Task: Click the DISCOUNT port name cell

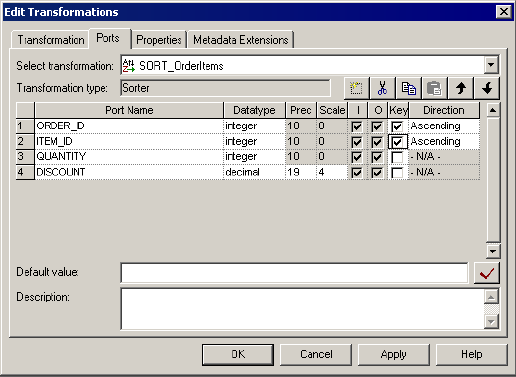Action: click(x=129, y=172)
